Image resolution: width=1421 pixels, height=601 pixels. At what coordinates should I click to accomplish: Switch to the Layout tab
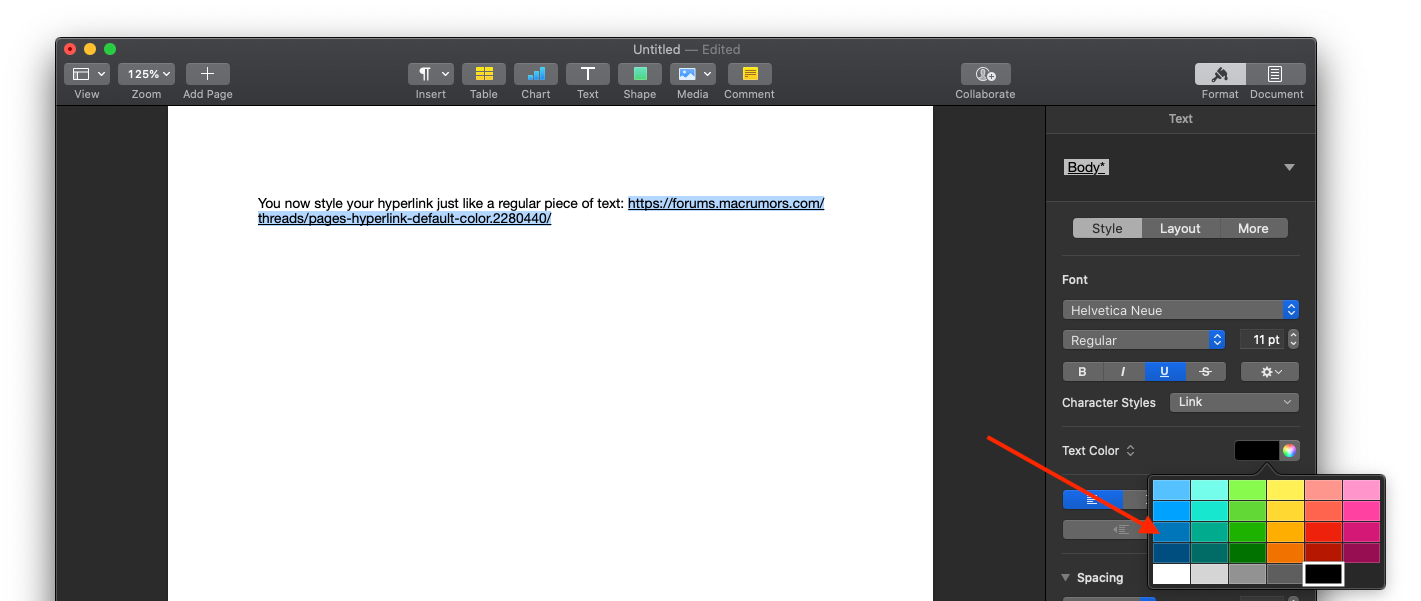[x=1180, y=228]
